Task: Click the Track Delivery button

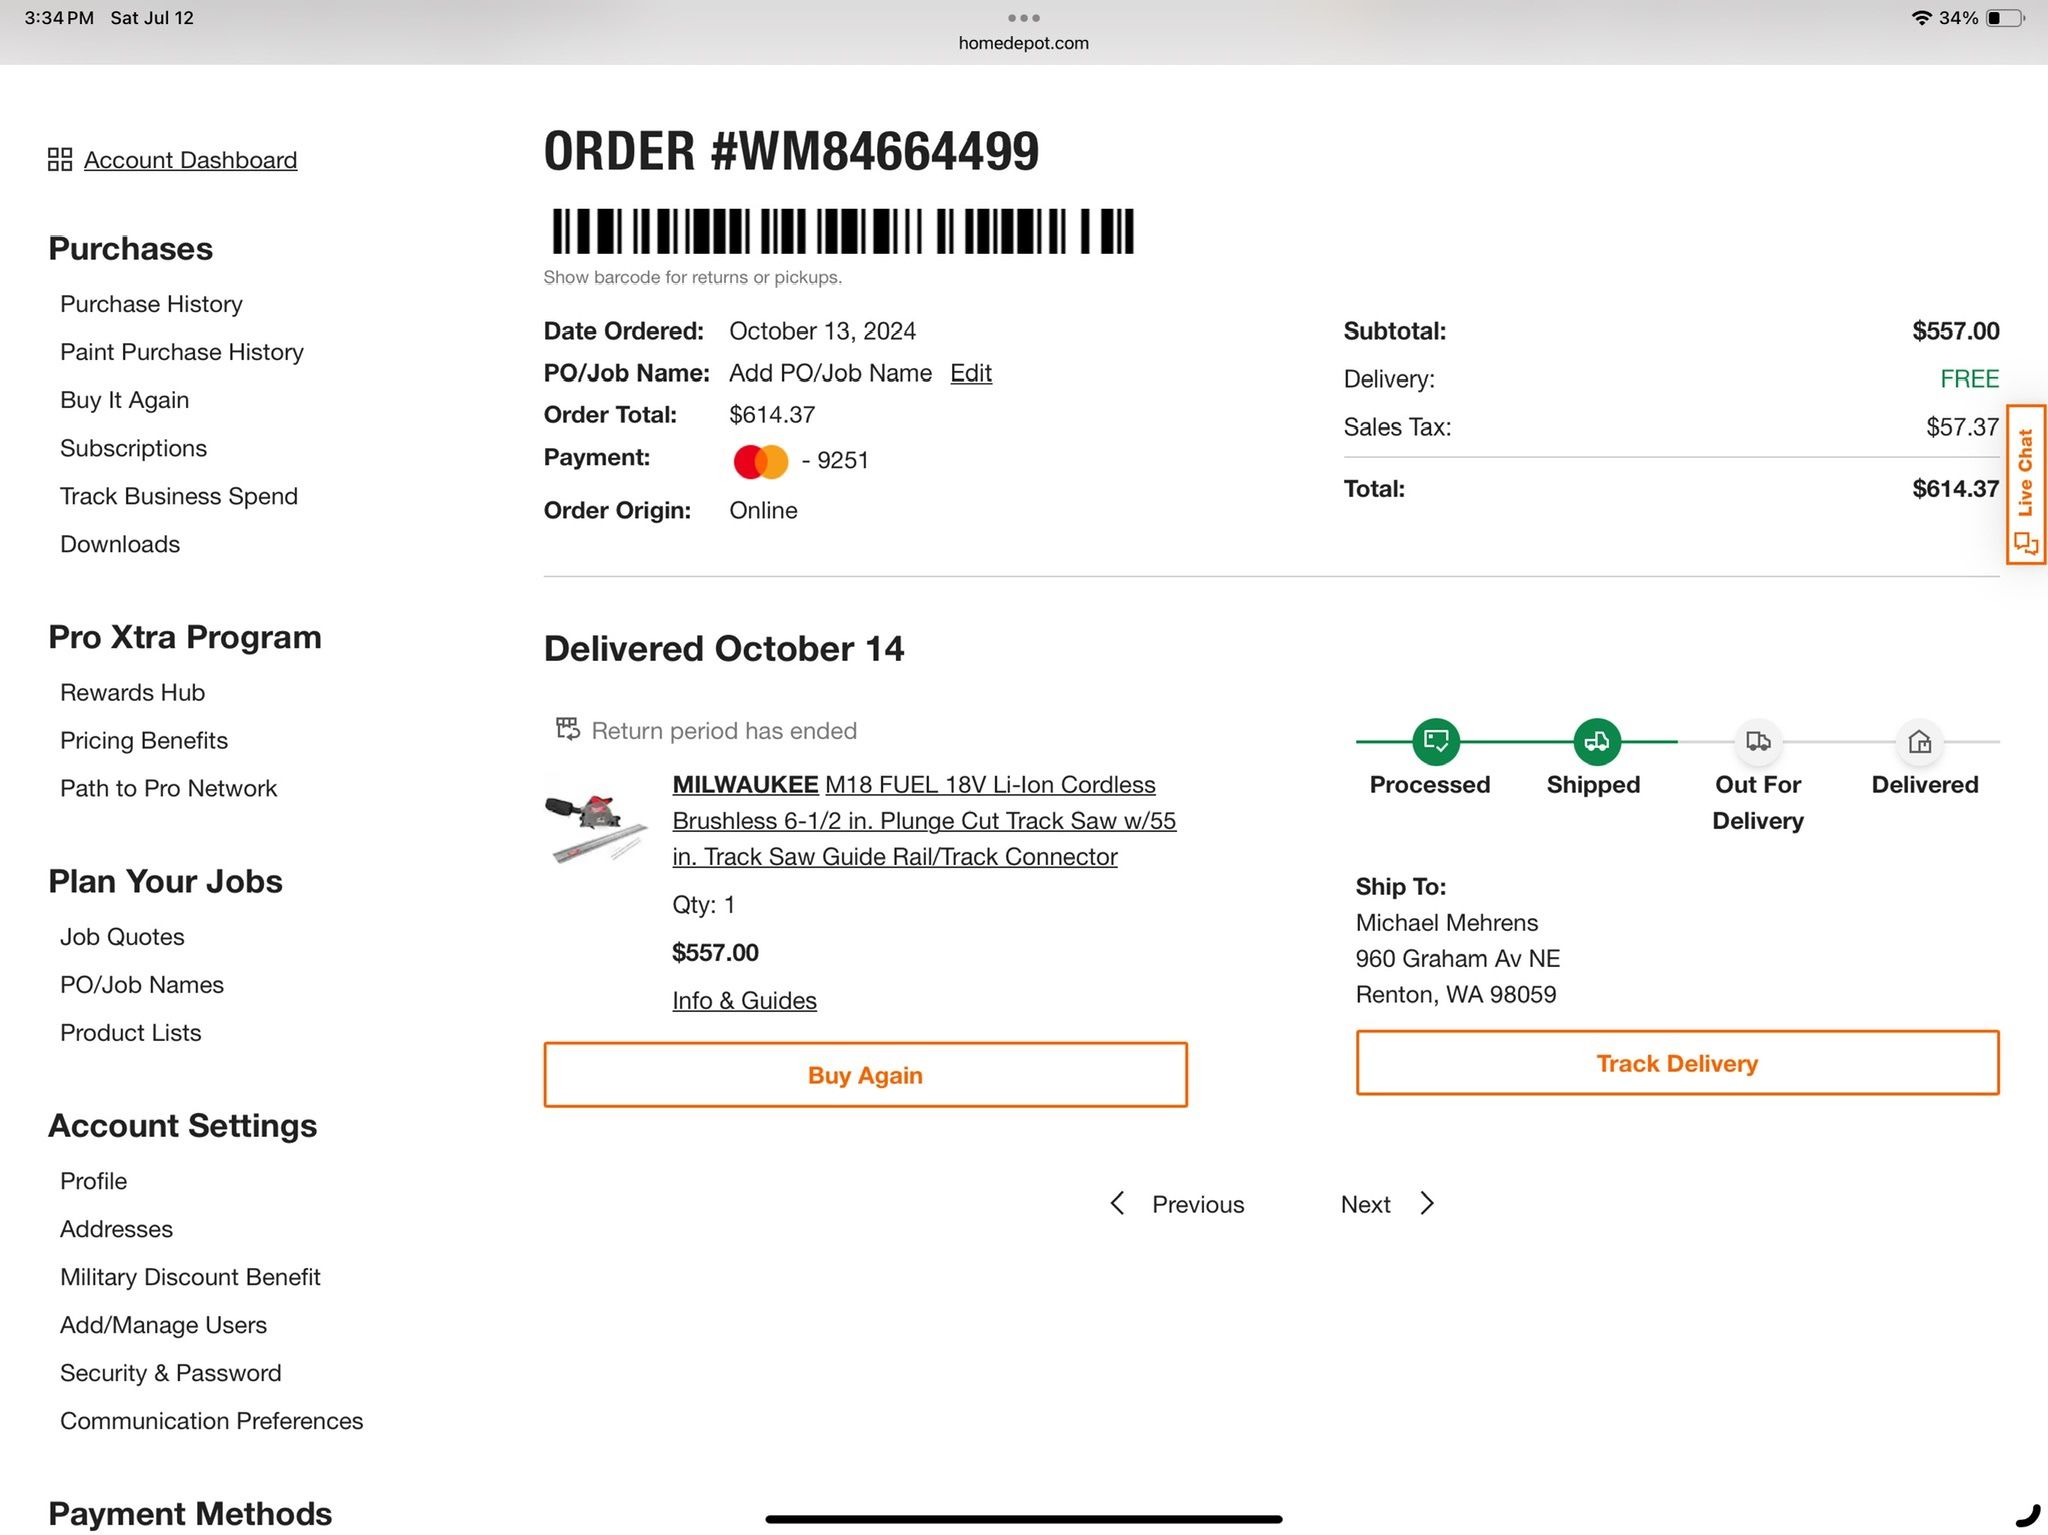Action: pos(1677,1063)
